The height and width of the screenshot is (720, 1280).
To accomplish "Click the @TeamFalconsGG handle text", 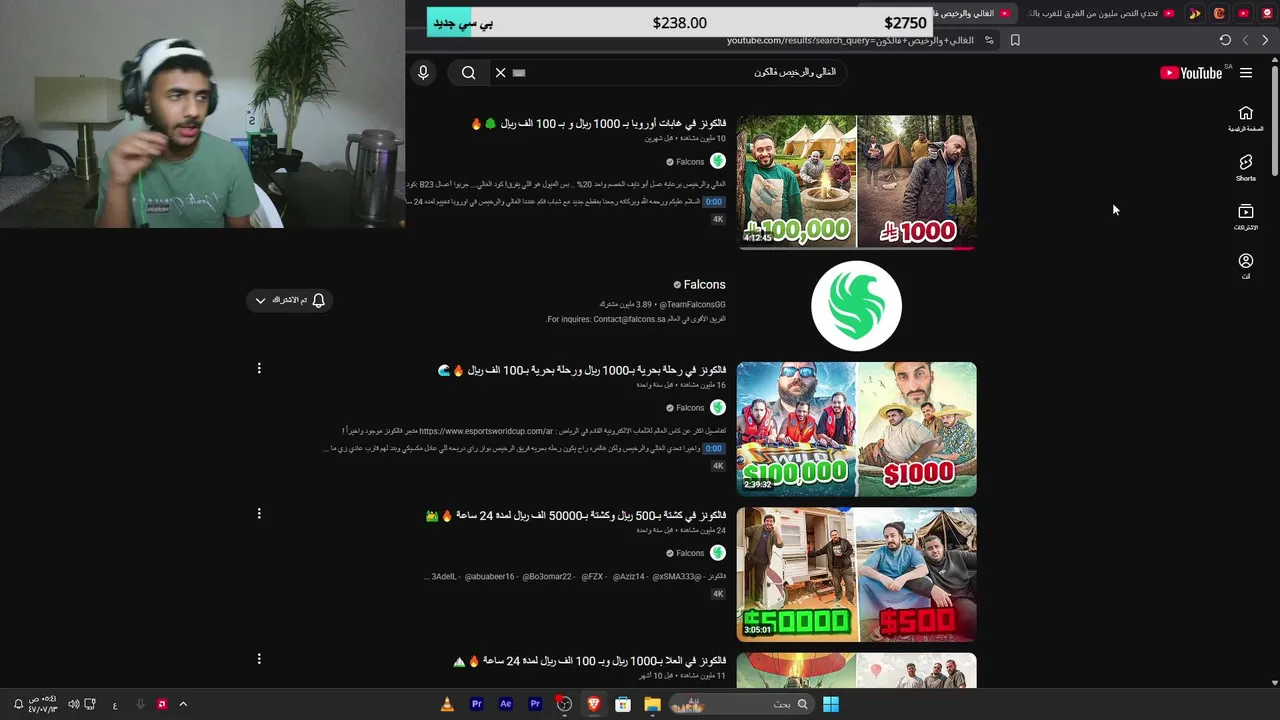I will [x=692, y=304].
